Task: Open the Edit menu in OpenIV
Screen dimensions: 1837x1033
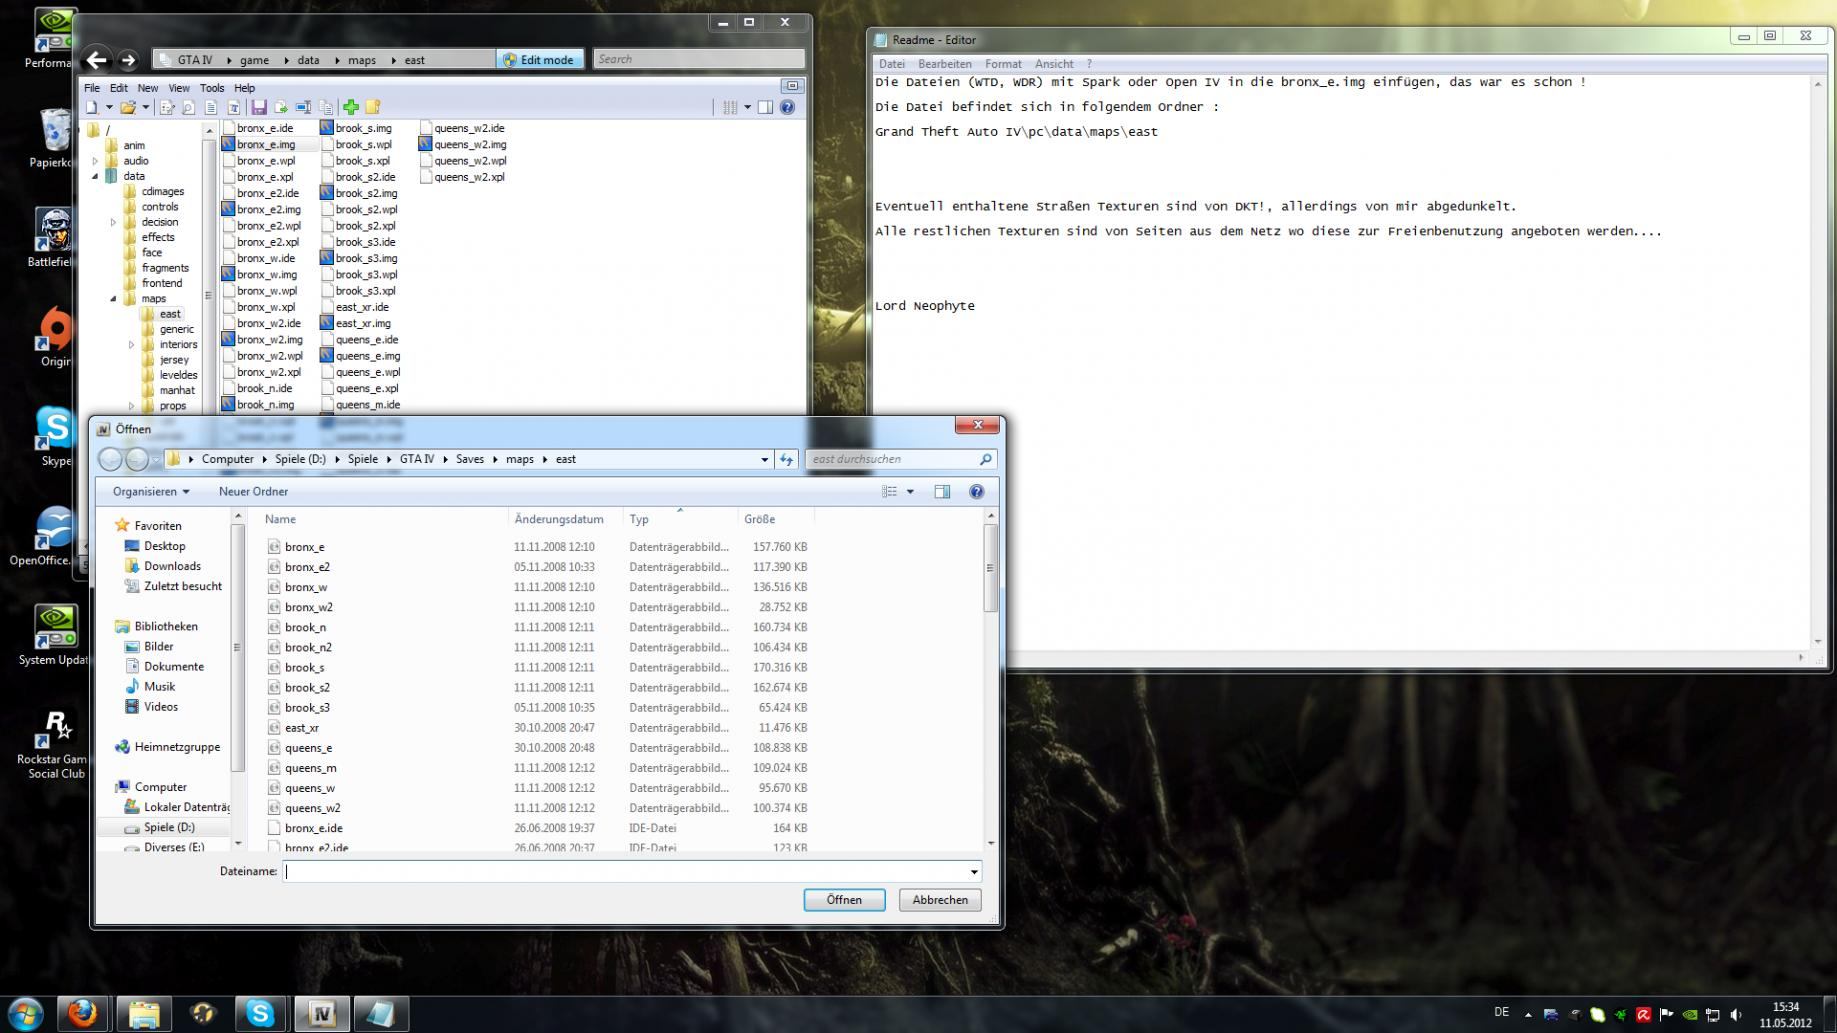Action: pyautogui.click(x=118, y=88)
